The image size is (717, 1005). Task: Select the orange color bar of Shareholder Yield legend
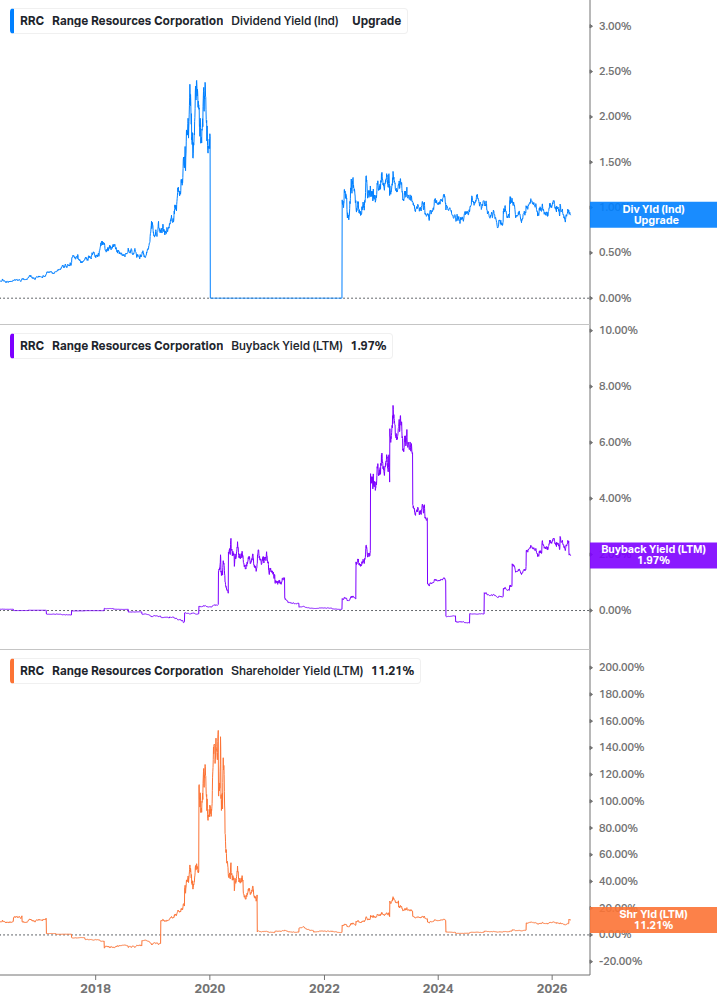[12, 671]
